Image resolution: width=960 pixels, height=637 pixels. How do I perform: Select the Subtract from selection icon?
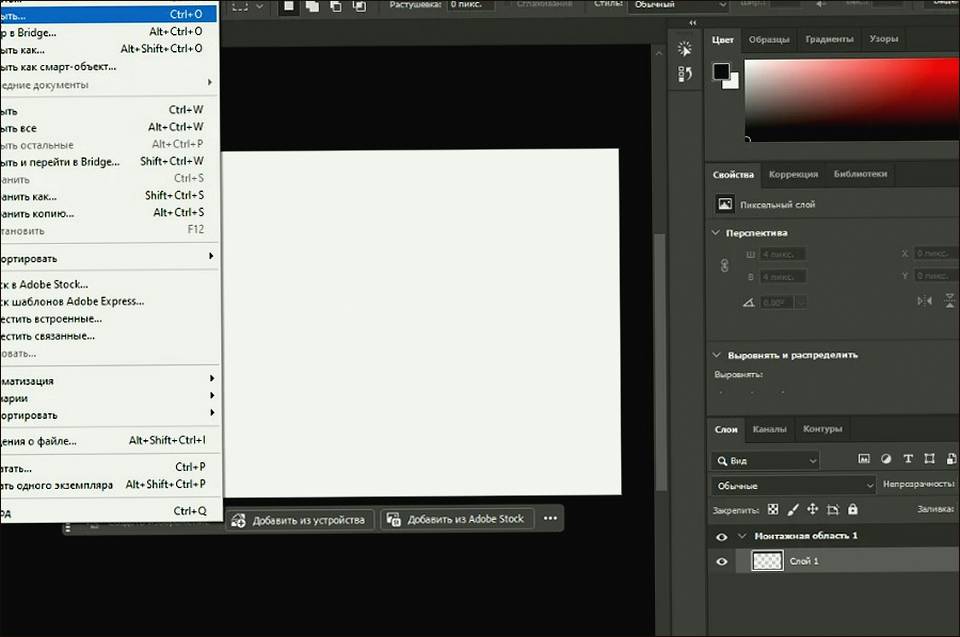point(336,6)
